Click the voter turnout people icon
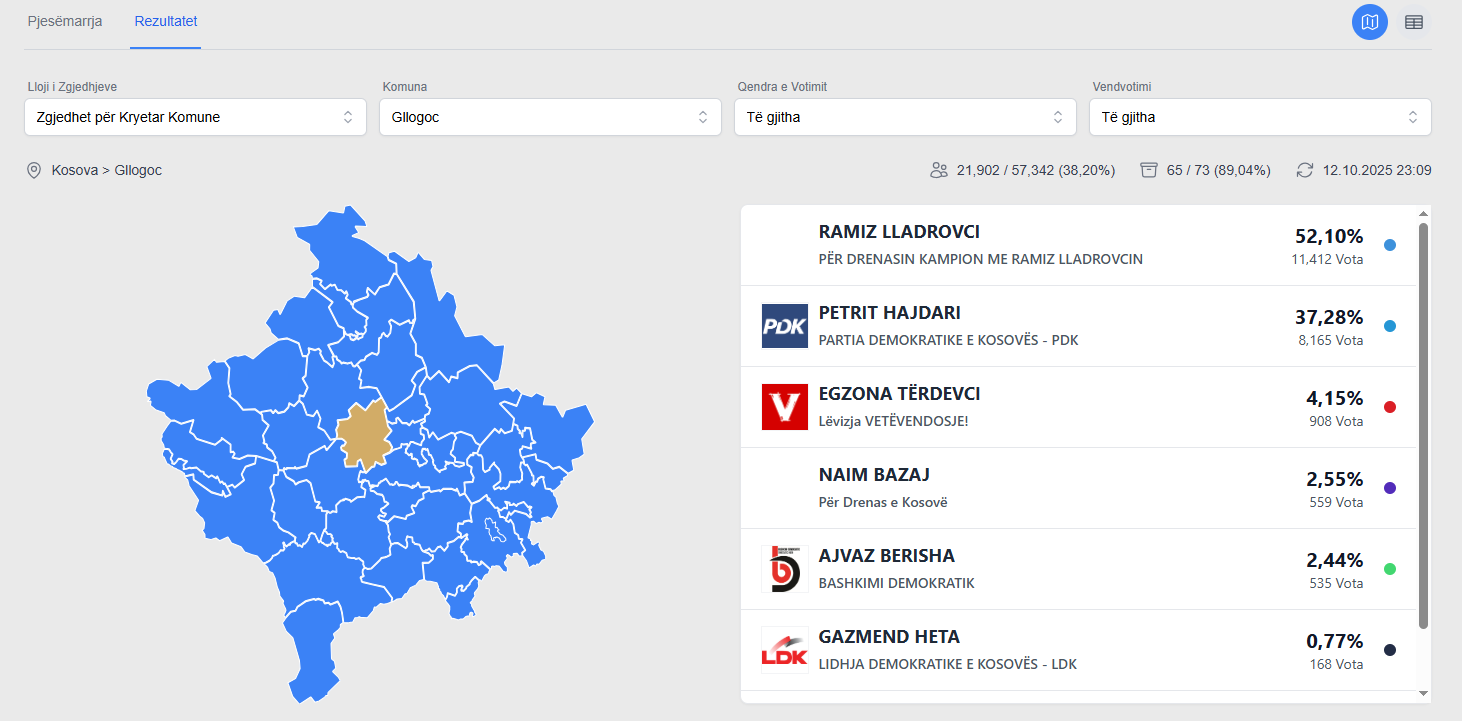1462x721 pixels. point(938,170)
